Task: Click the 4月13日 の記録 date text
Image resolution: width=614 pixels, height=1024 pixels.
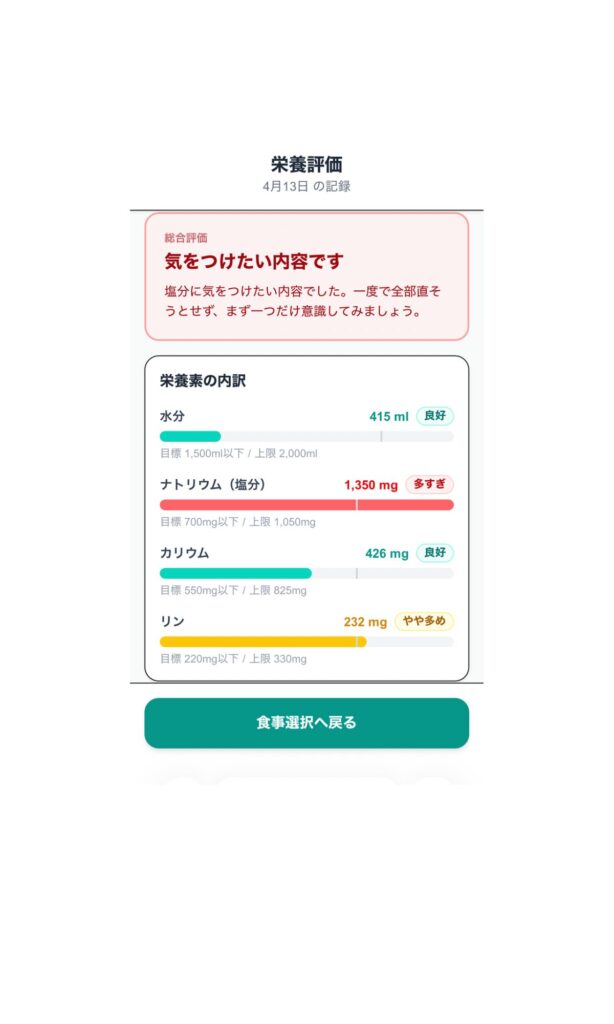Action: pos(306,186)
